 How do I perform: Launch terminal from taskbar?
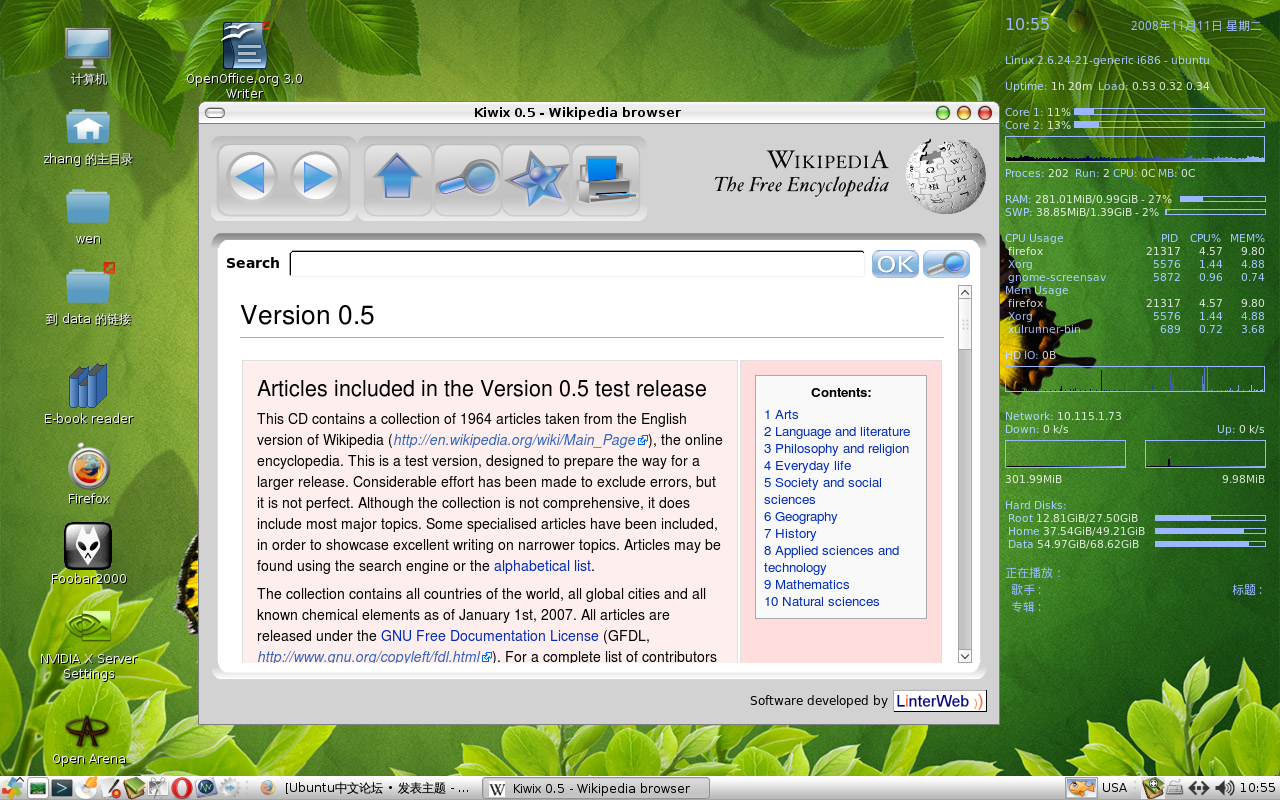[62, 788]
